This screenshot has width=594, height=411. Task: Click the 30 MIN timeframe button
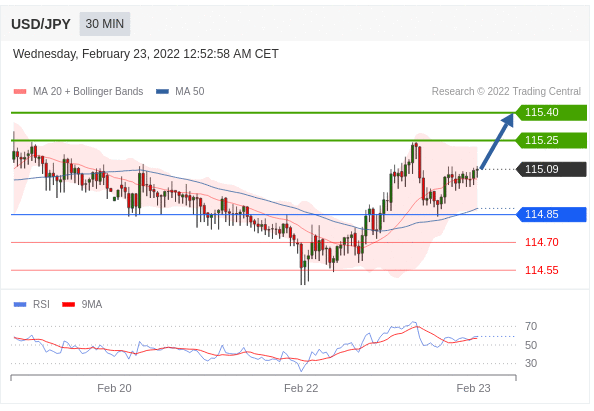coord(105,24)
